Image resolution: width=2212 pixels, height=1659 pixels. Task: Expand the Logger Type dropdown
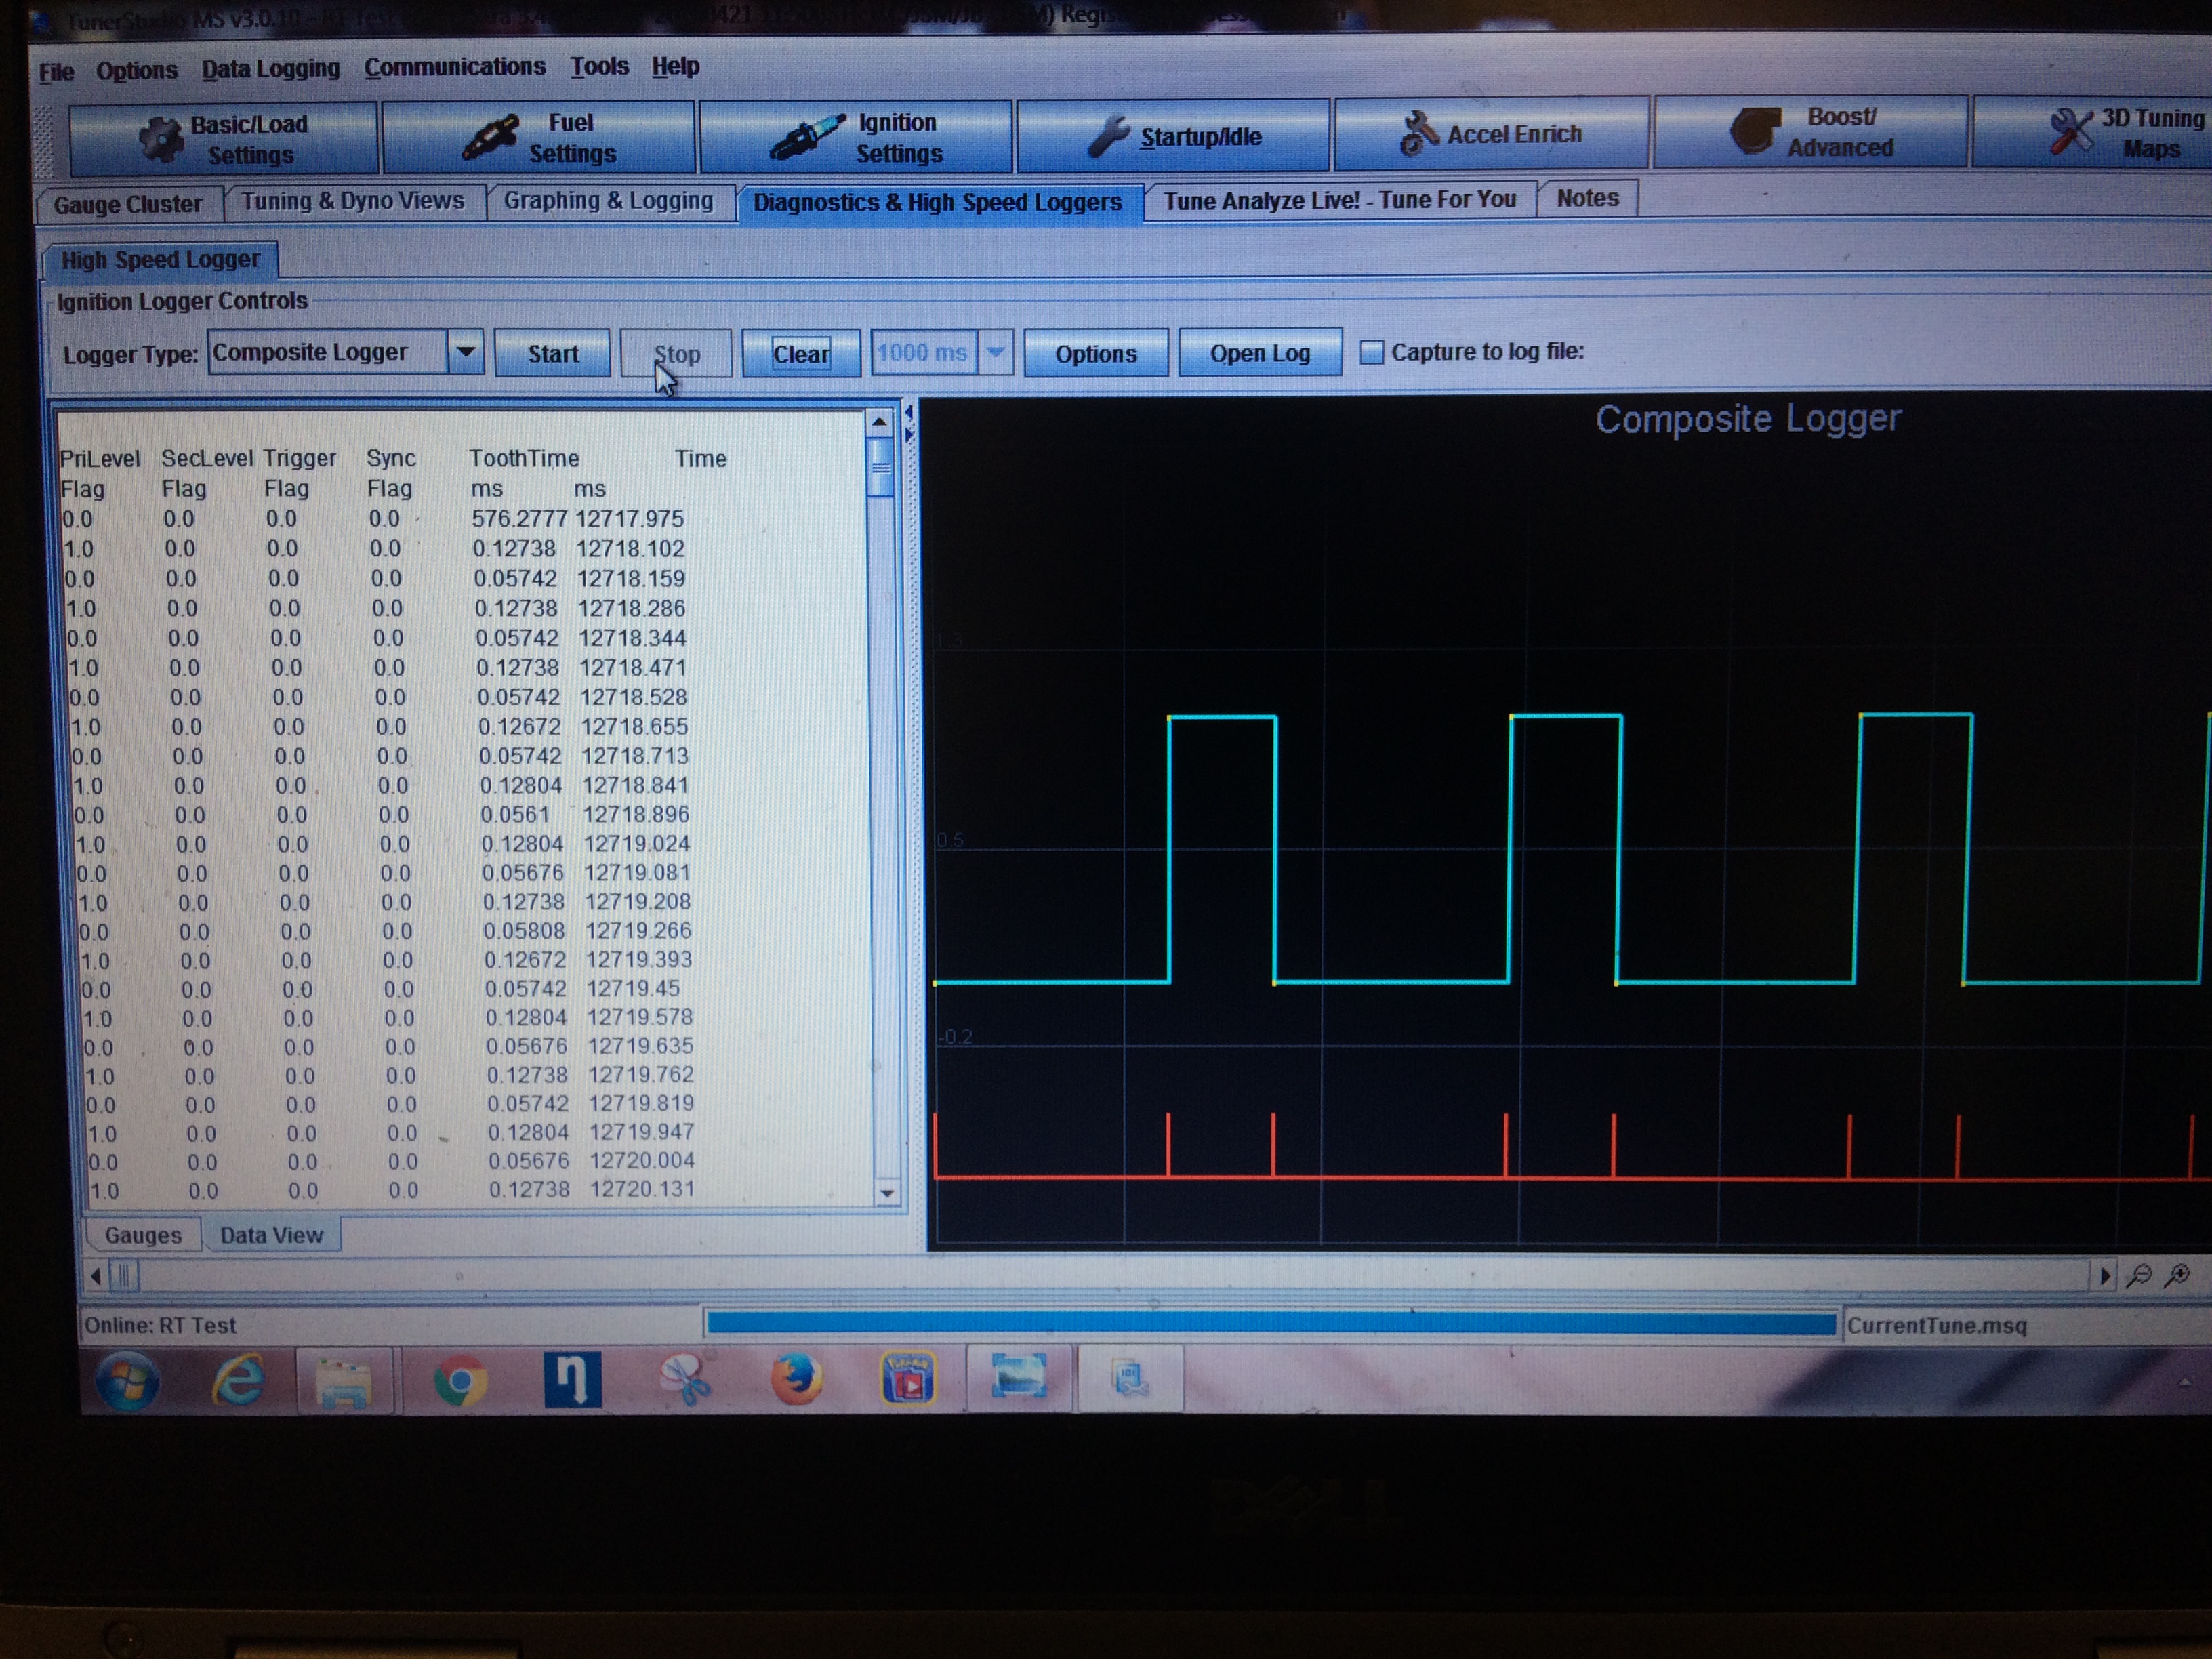click(x=465, y=352)
